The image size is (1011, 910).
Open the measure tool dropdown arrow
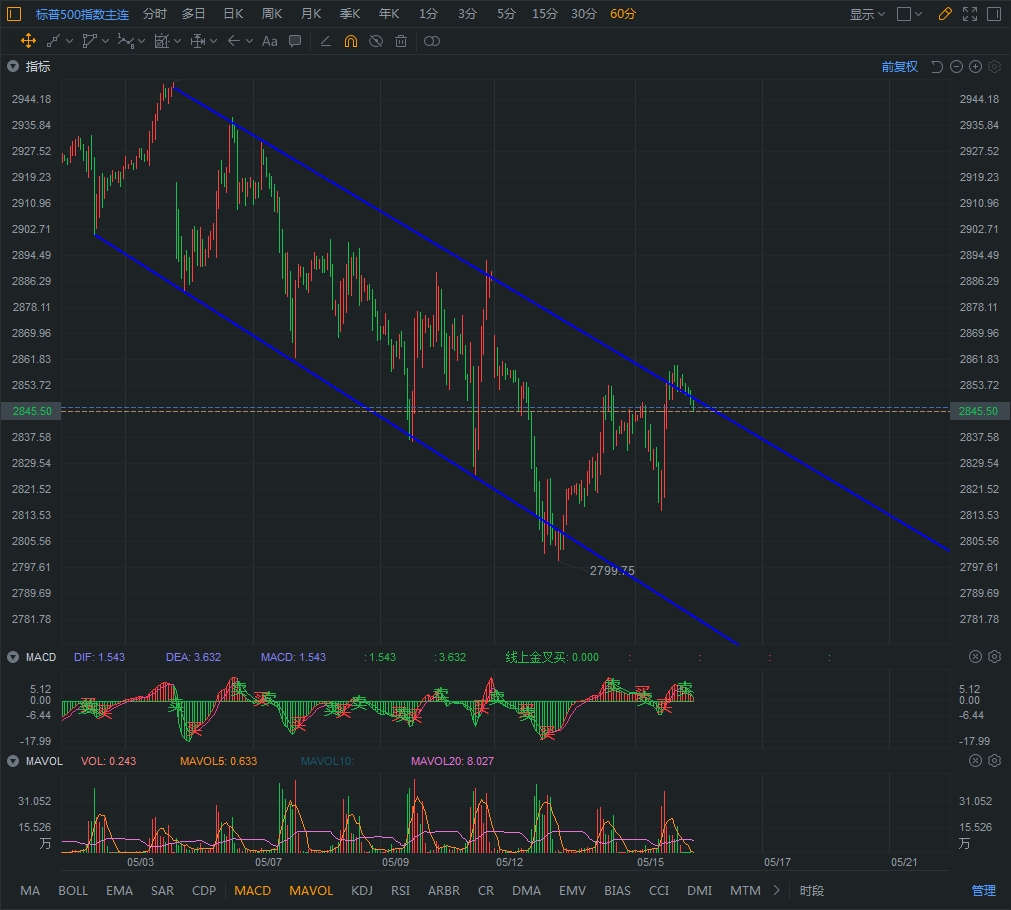(214, 41)
